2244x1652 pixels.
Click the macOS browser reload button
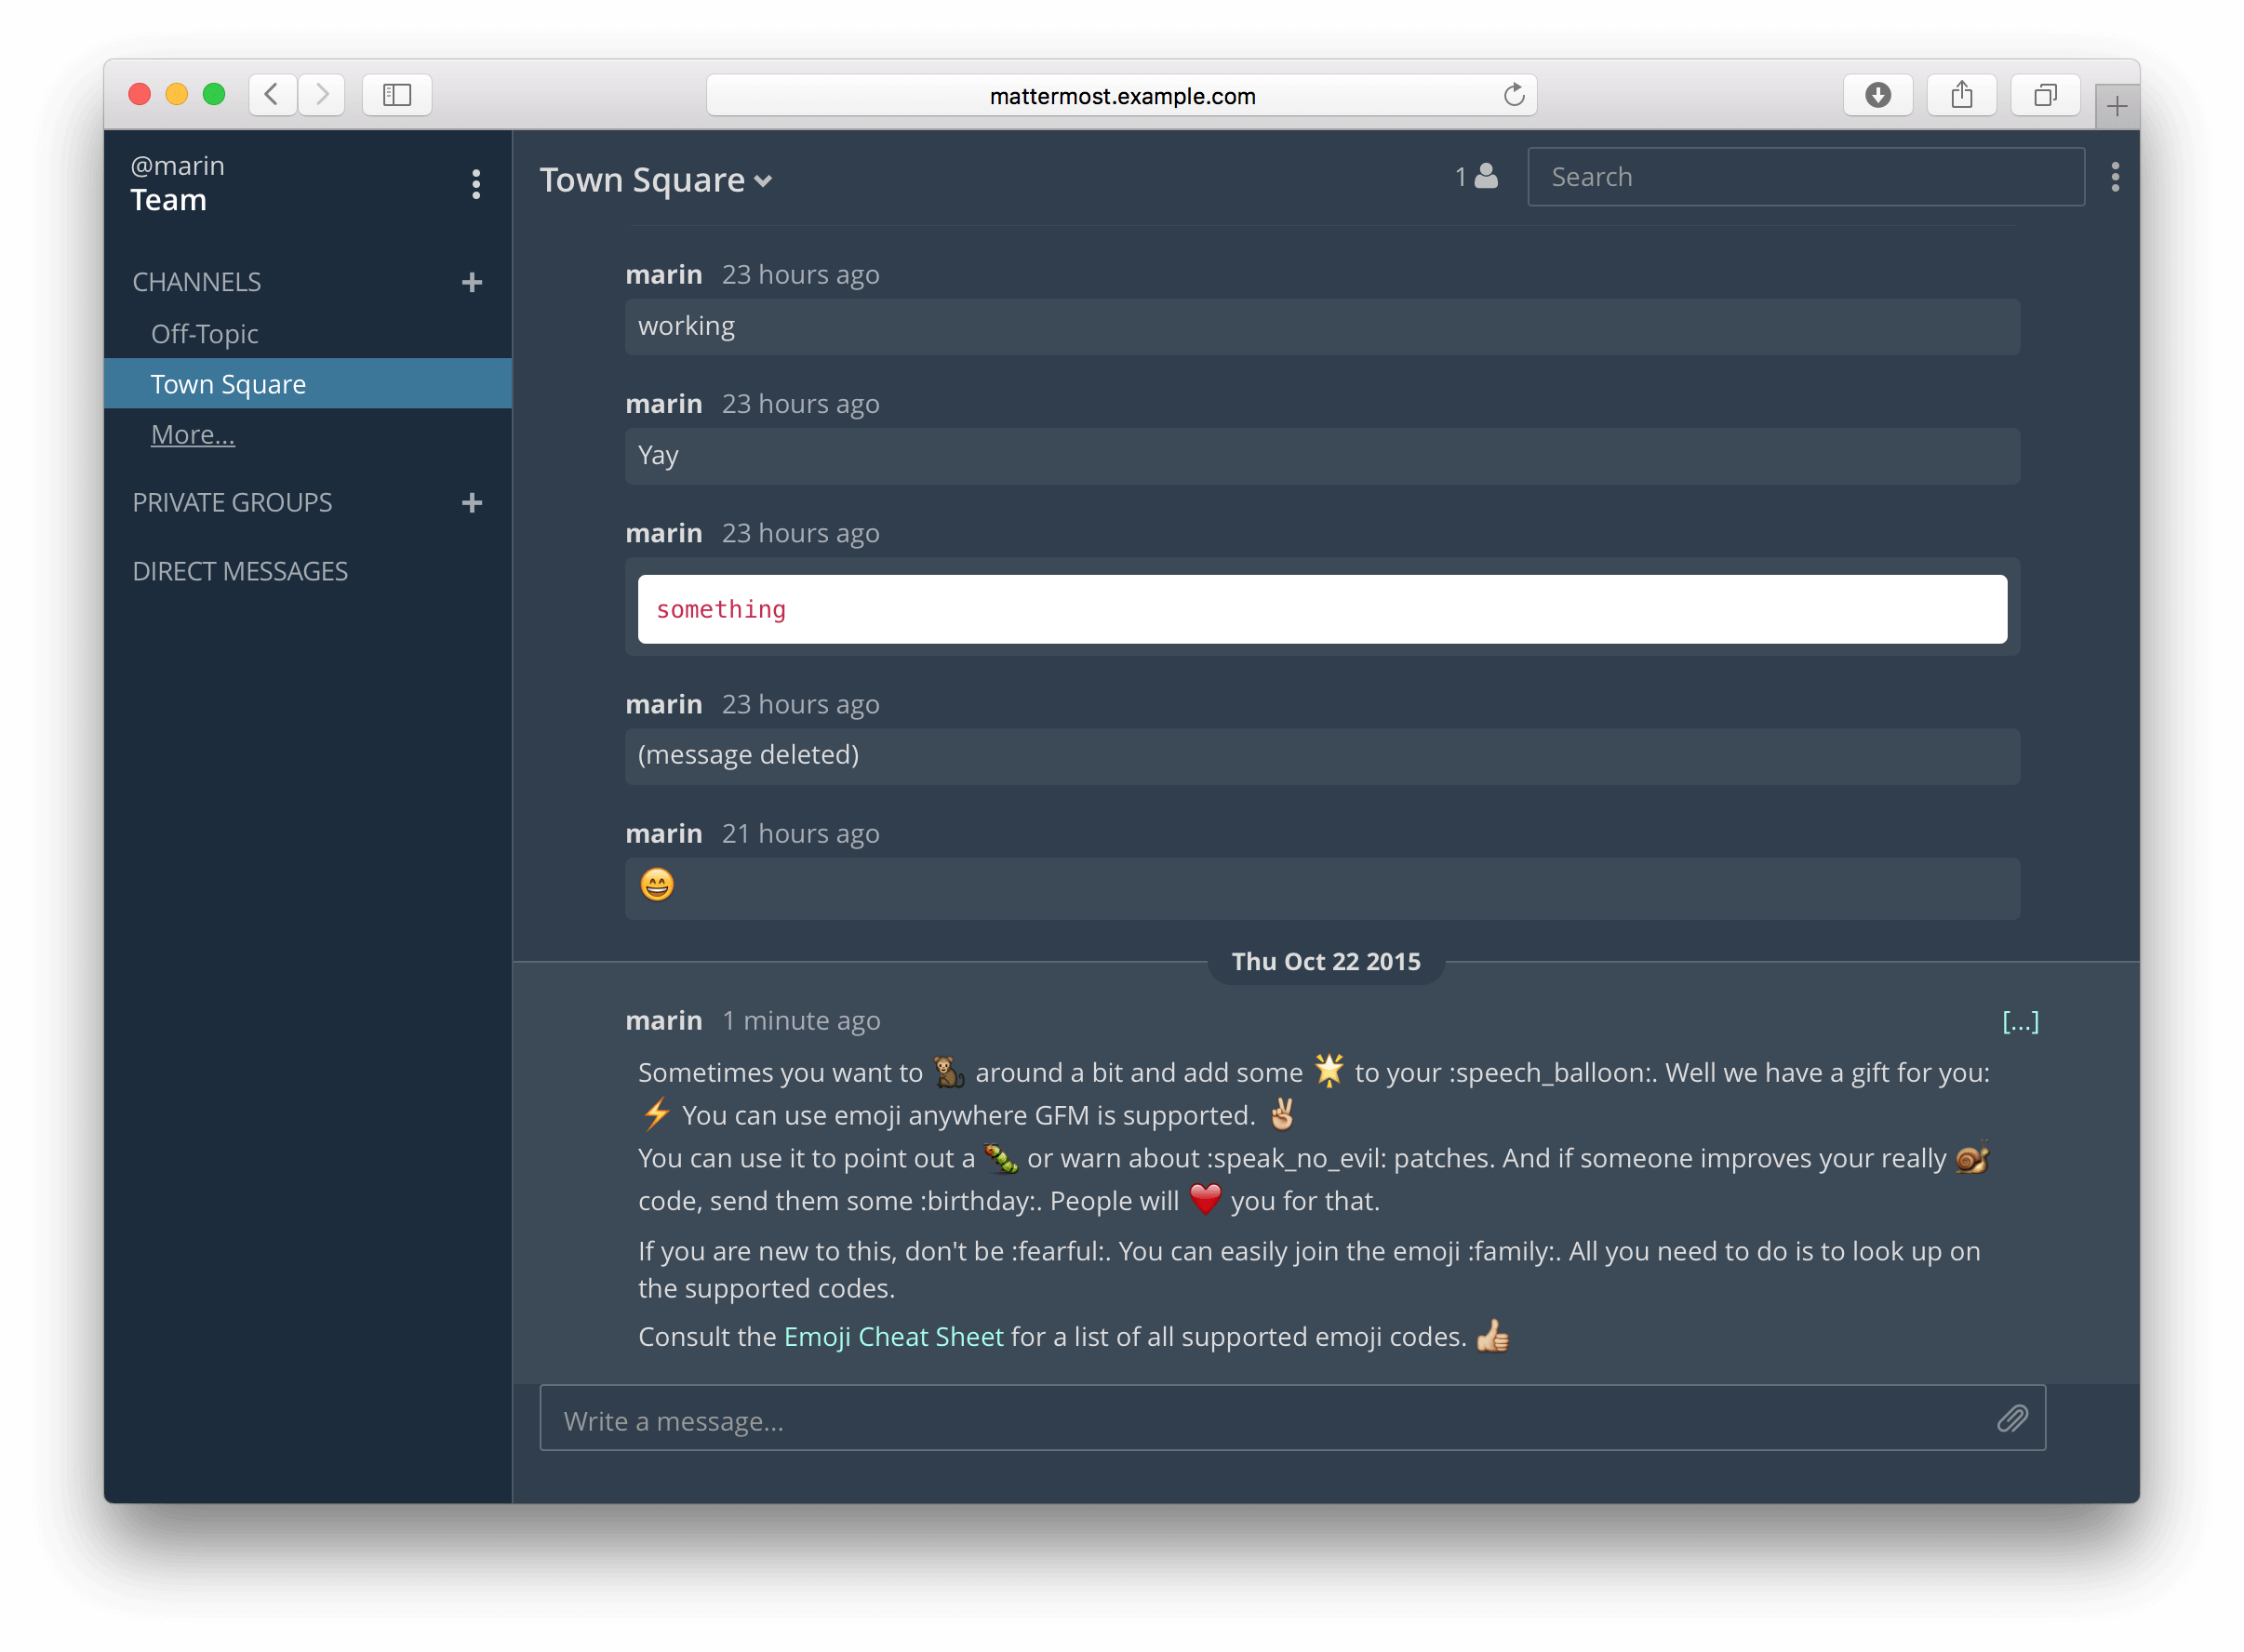point(1509,96)
